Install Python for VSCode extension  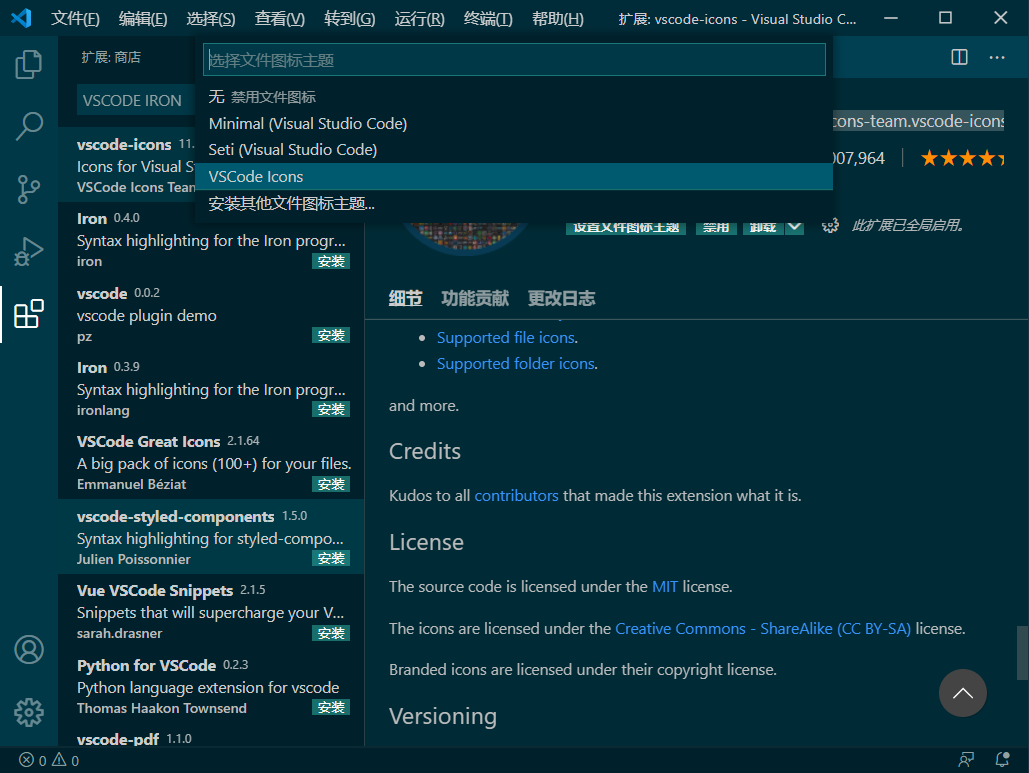[x=331, y=707]
